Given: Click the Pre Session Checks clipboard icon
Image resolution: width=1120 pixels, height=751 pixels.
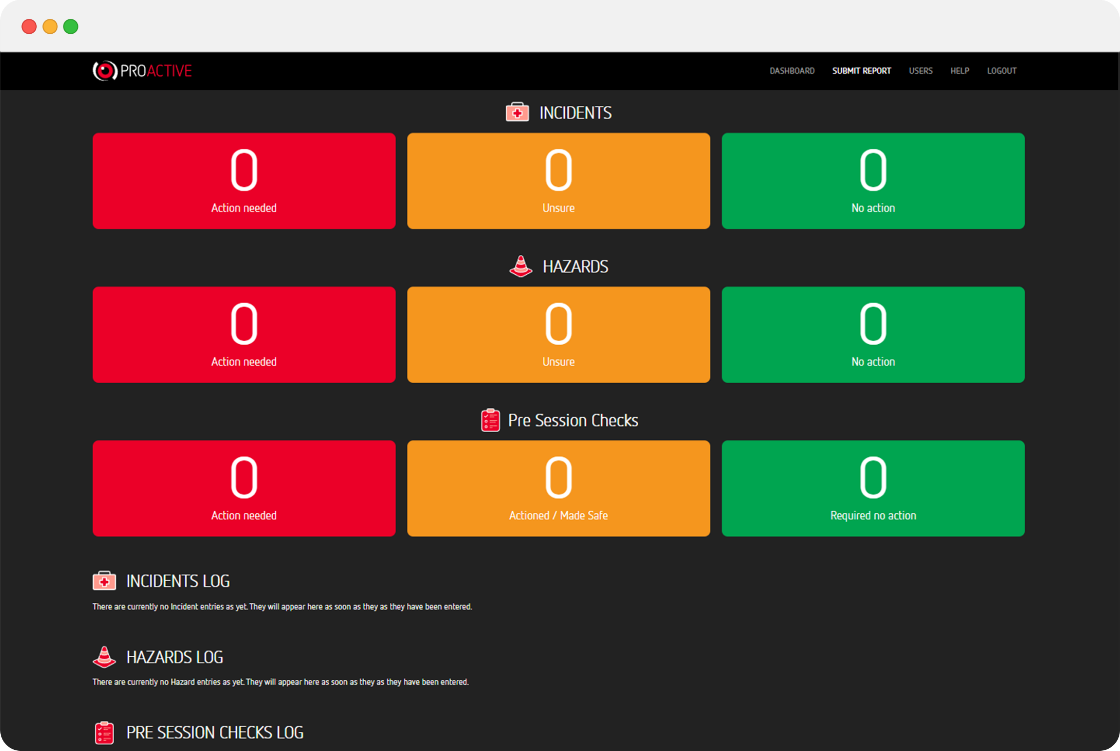Looking at the screenshot, I should click(x=490, y=420).
